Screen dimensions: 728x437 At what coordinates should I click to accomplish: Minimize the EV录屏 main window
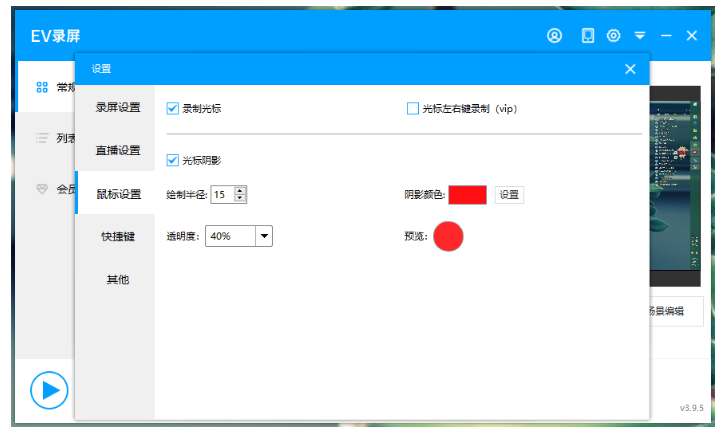click(666, 36)
